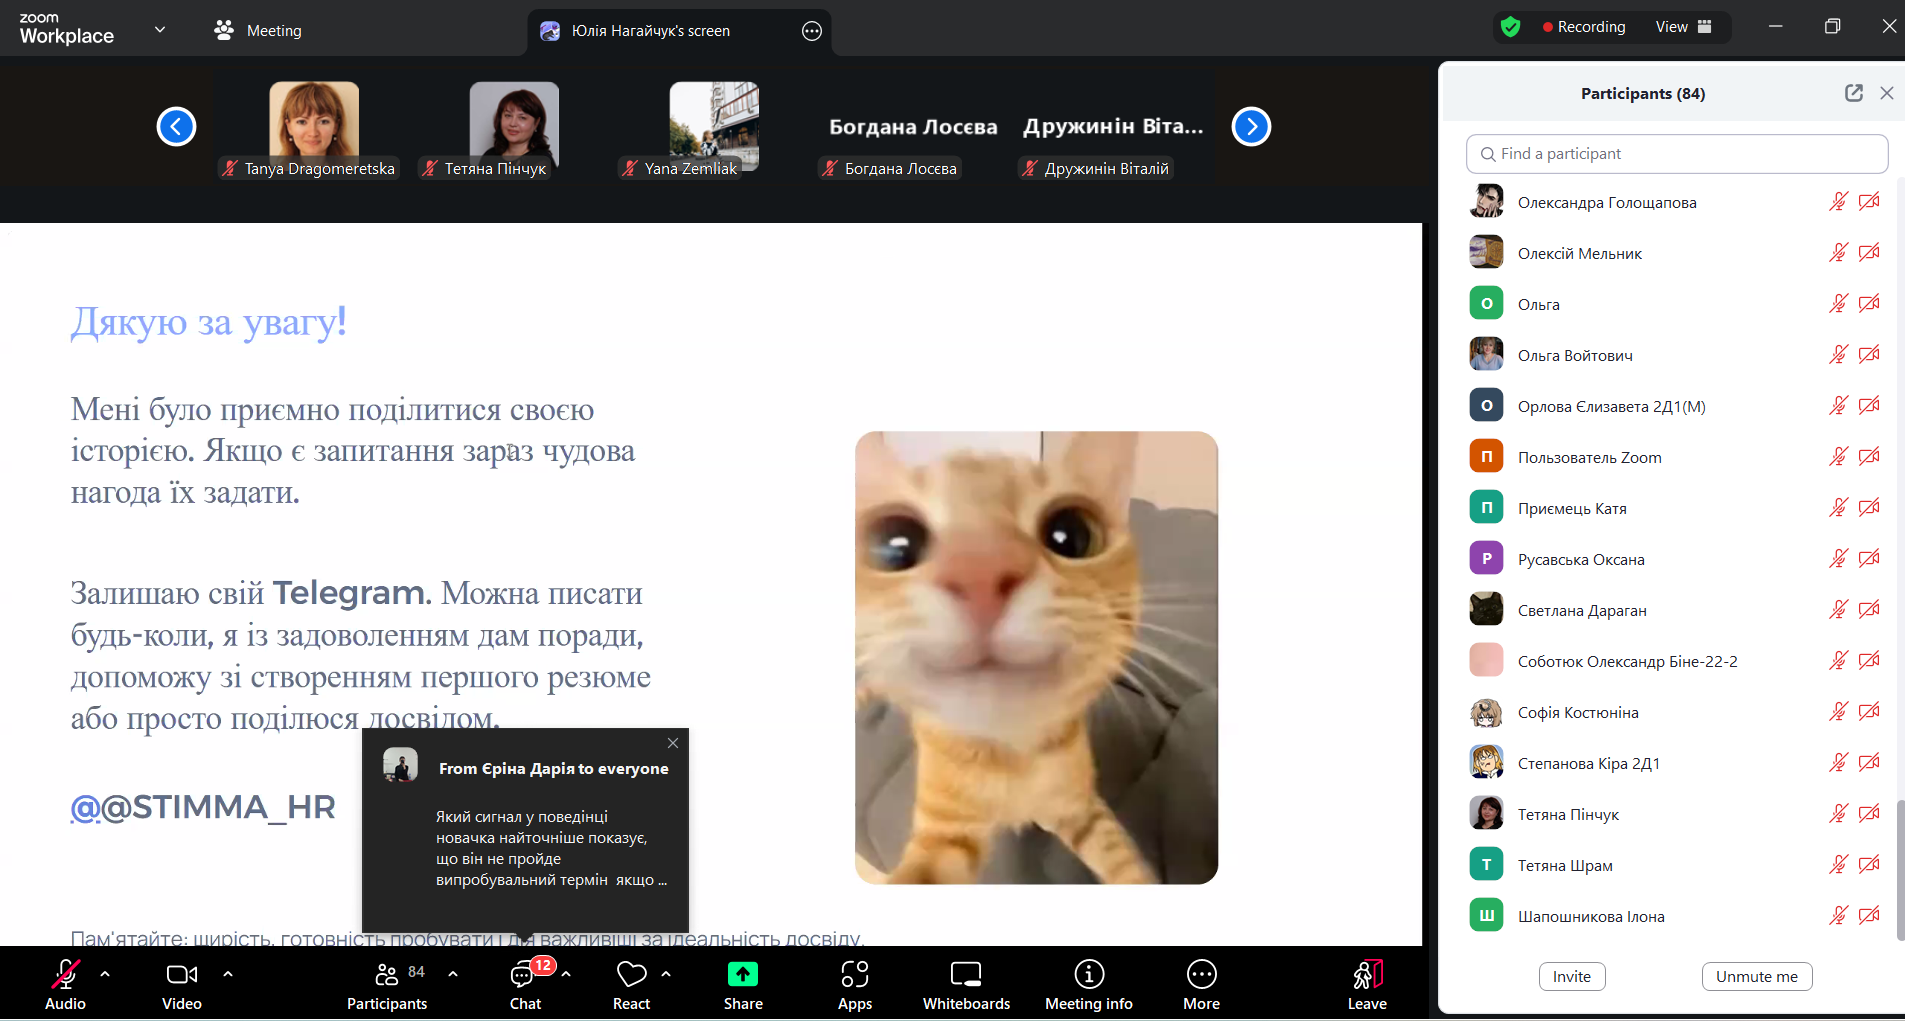Toggle the Video camera on

181,975
